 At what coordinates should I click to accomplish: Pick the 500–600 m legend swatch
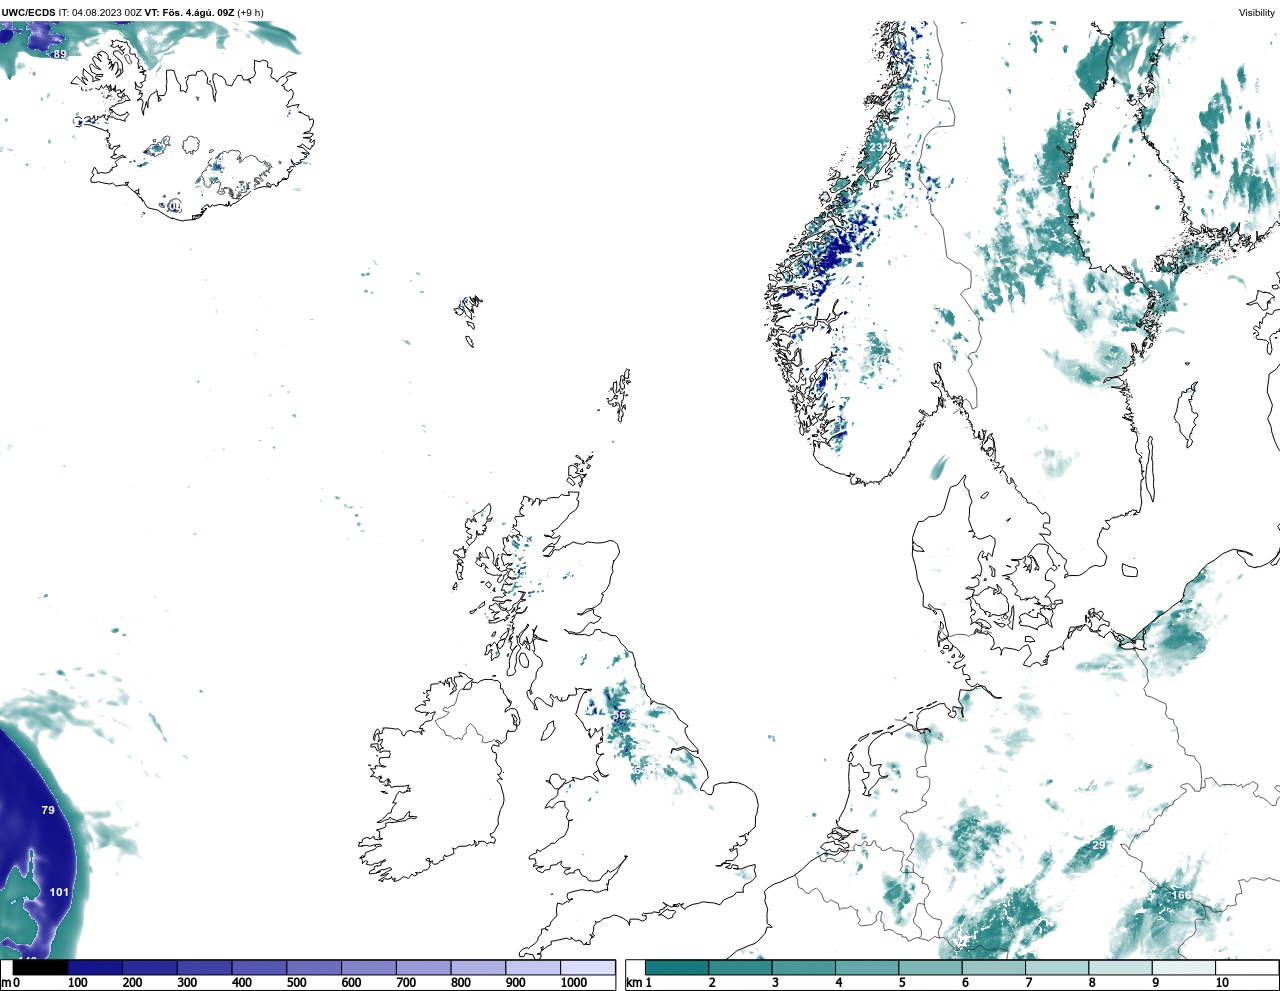[x=314, y=967]
